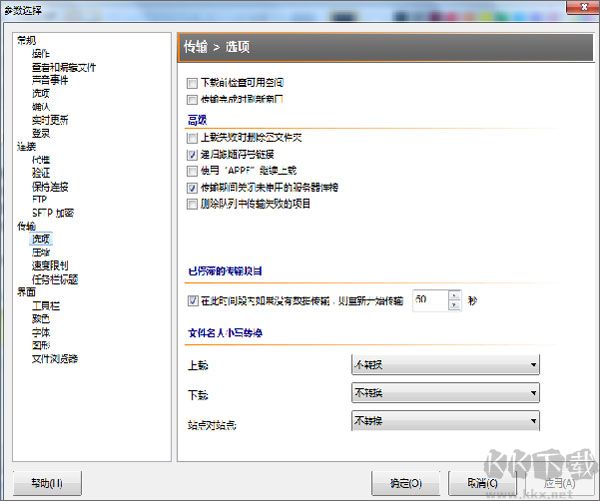Screen dimensions: 600x501
Task: Enable 上载失败时删除空文件夹 checkbox
Action: tap(192, 138)
